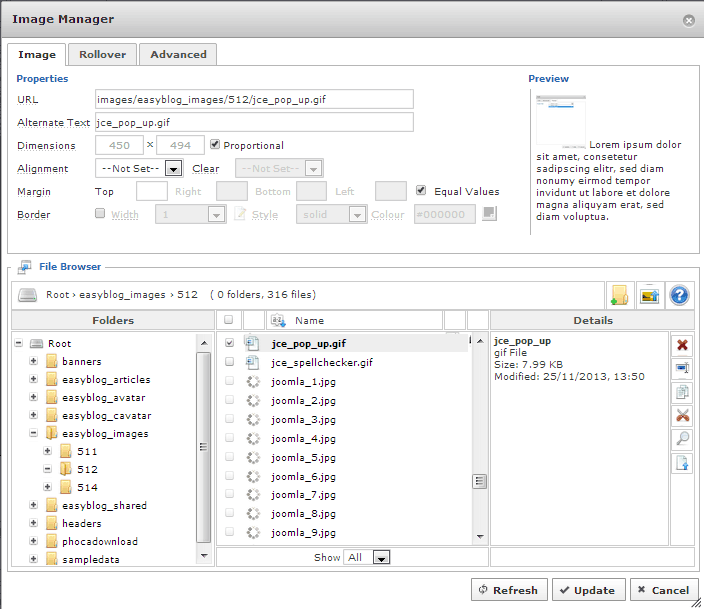
Task: Open the Show All files dropdown
Action: (x=367, y=557)
